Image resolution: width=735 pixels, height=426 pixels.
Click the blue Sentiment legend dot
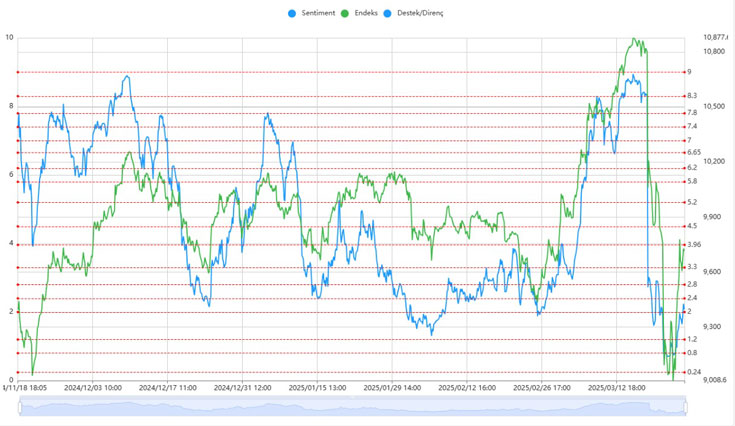292,13
